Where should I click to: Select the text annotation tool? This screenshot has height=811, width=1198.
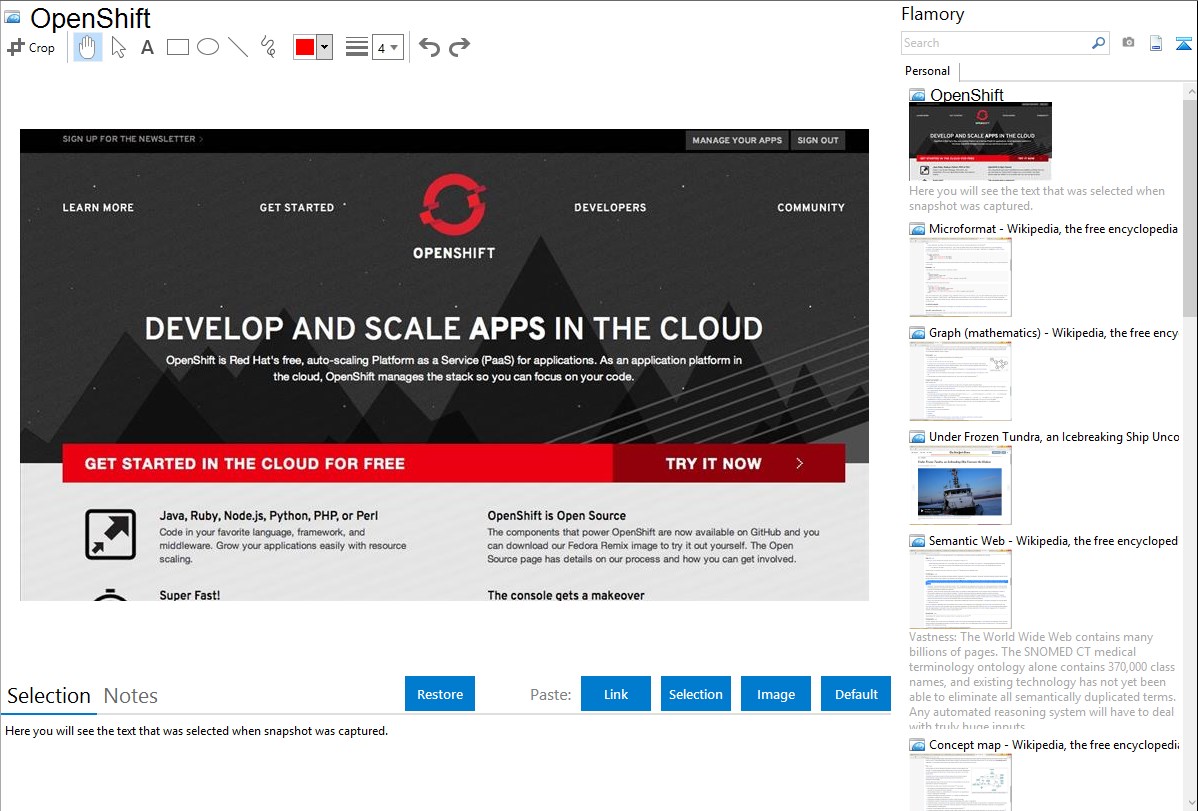pyautogui.click(x=147, y=47)
